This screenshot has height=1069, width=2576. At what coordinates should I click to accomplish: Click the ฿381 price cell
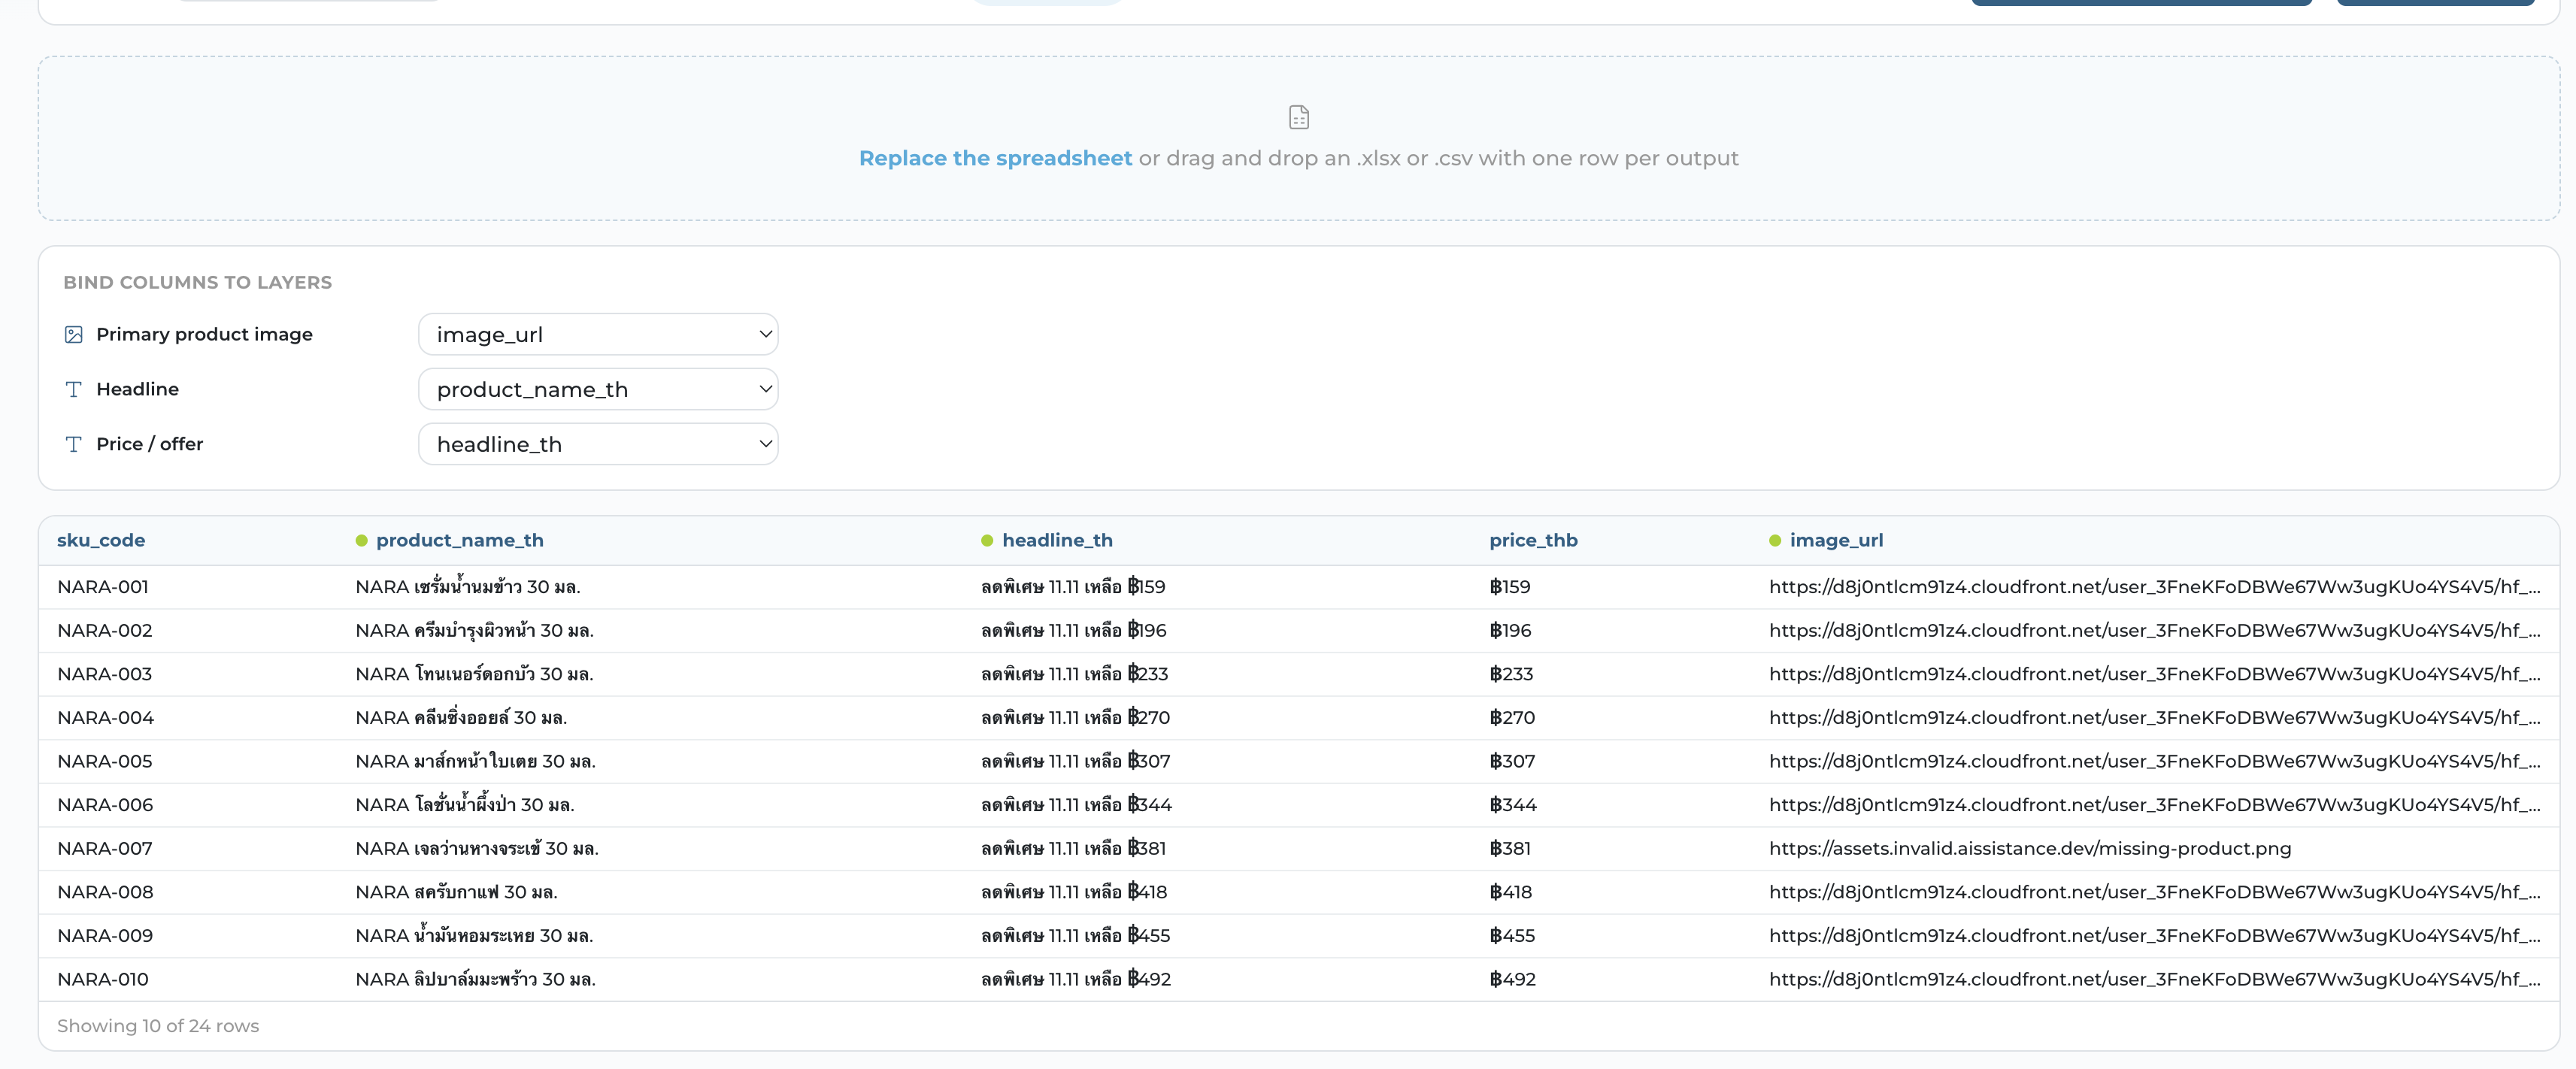(x=1510, y=849)
